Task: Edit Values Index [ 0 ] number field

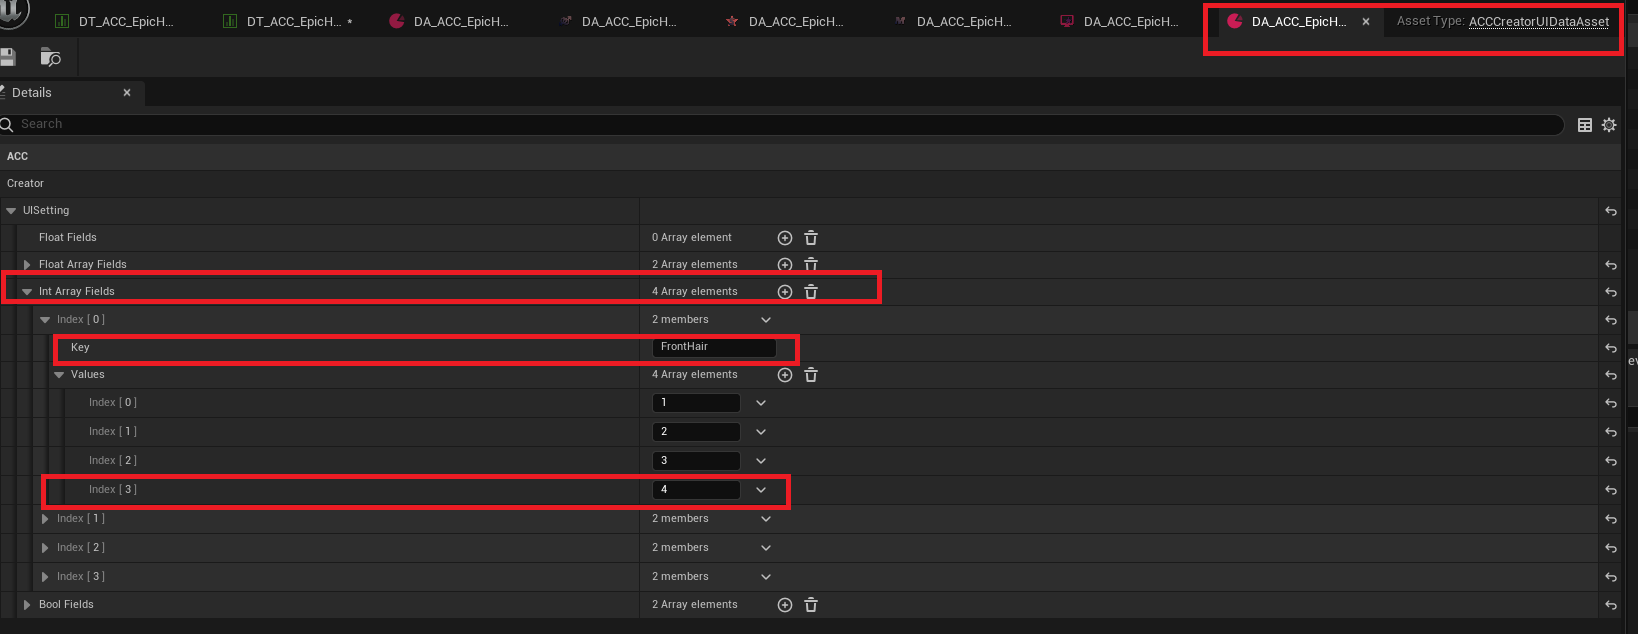Action: [x=696, y=403]
